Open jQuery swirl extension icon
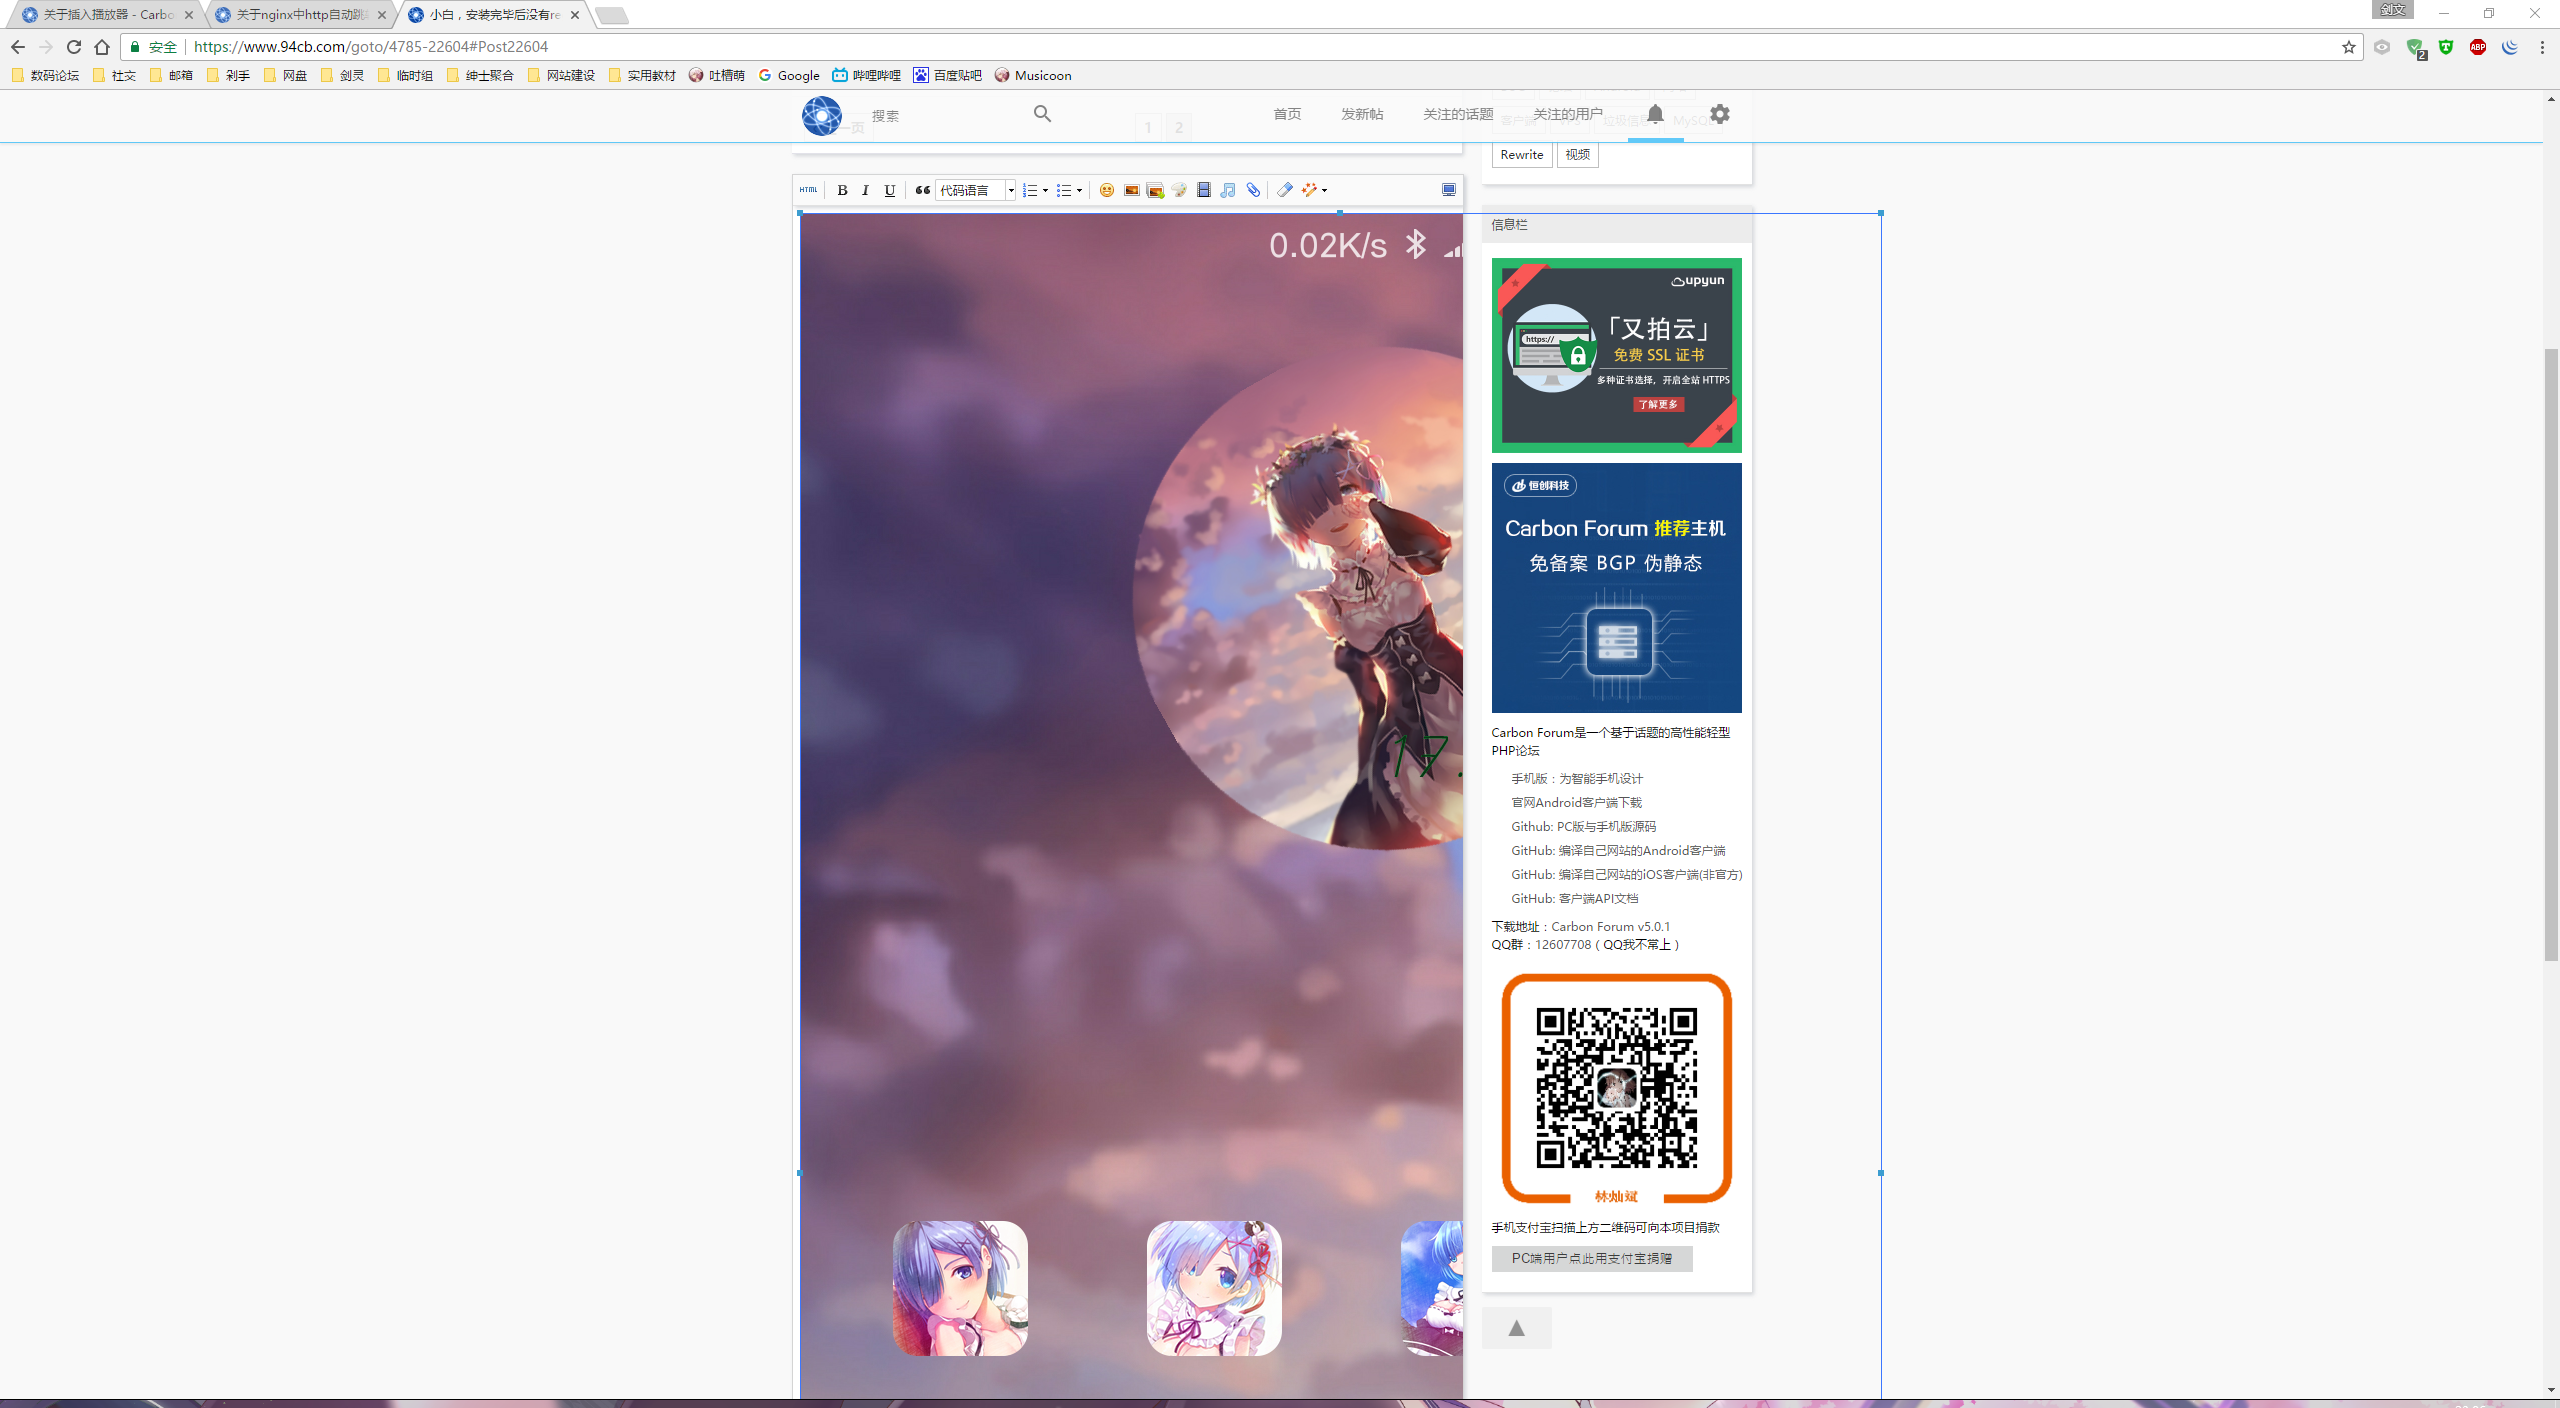The image size is (2560, 1408). tap(2509, 47)
